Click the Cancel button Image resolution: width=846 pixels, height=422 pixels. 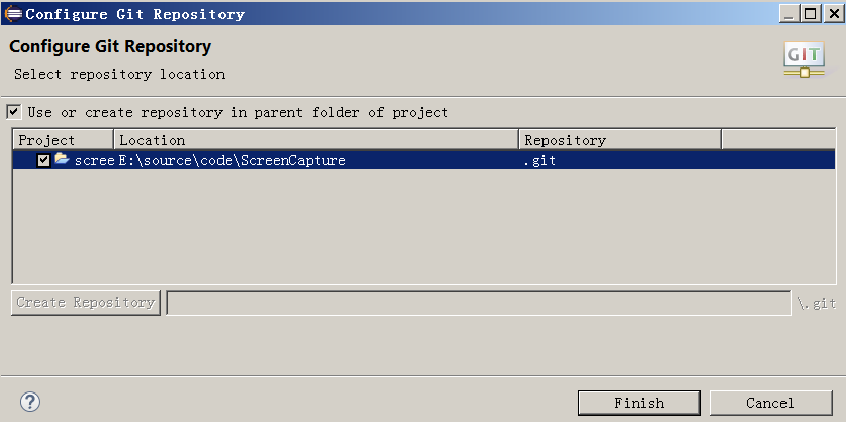(x=770, y=403)
